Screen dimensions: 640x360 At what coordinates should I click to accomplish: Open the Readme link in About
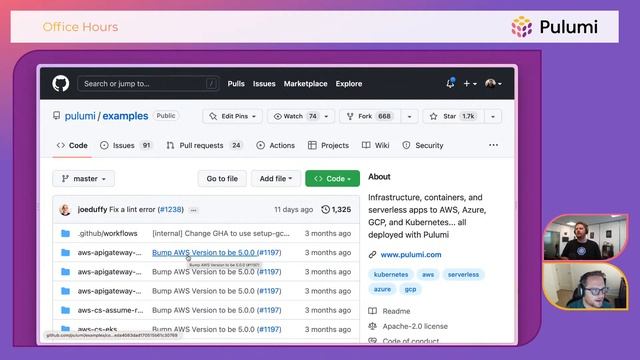click(396, 311)
